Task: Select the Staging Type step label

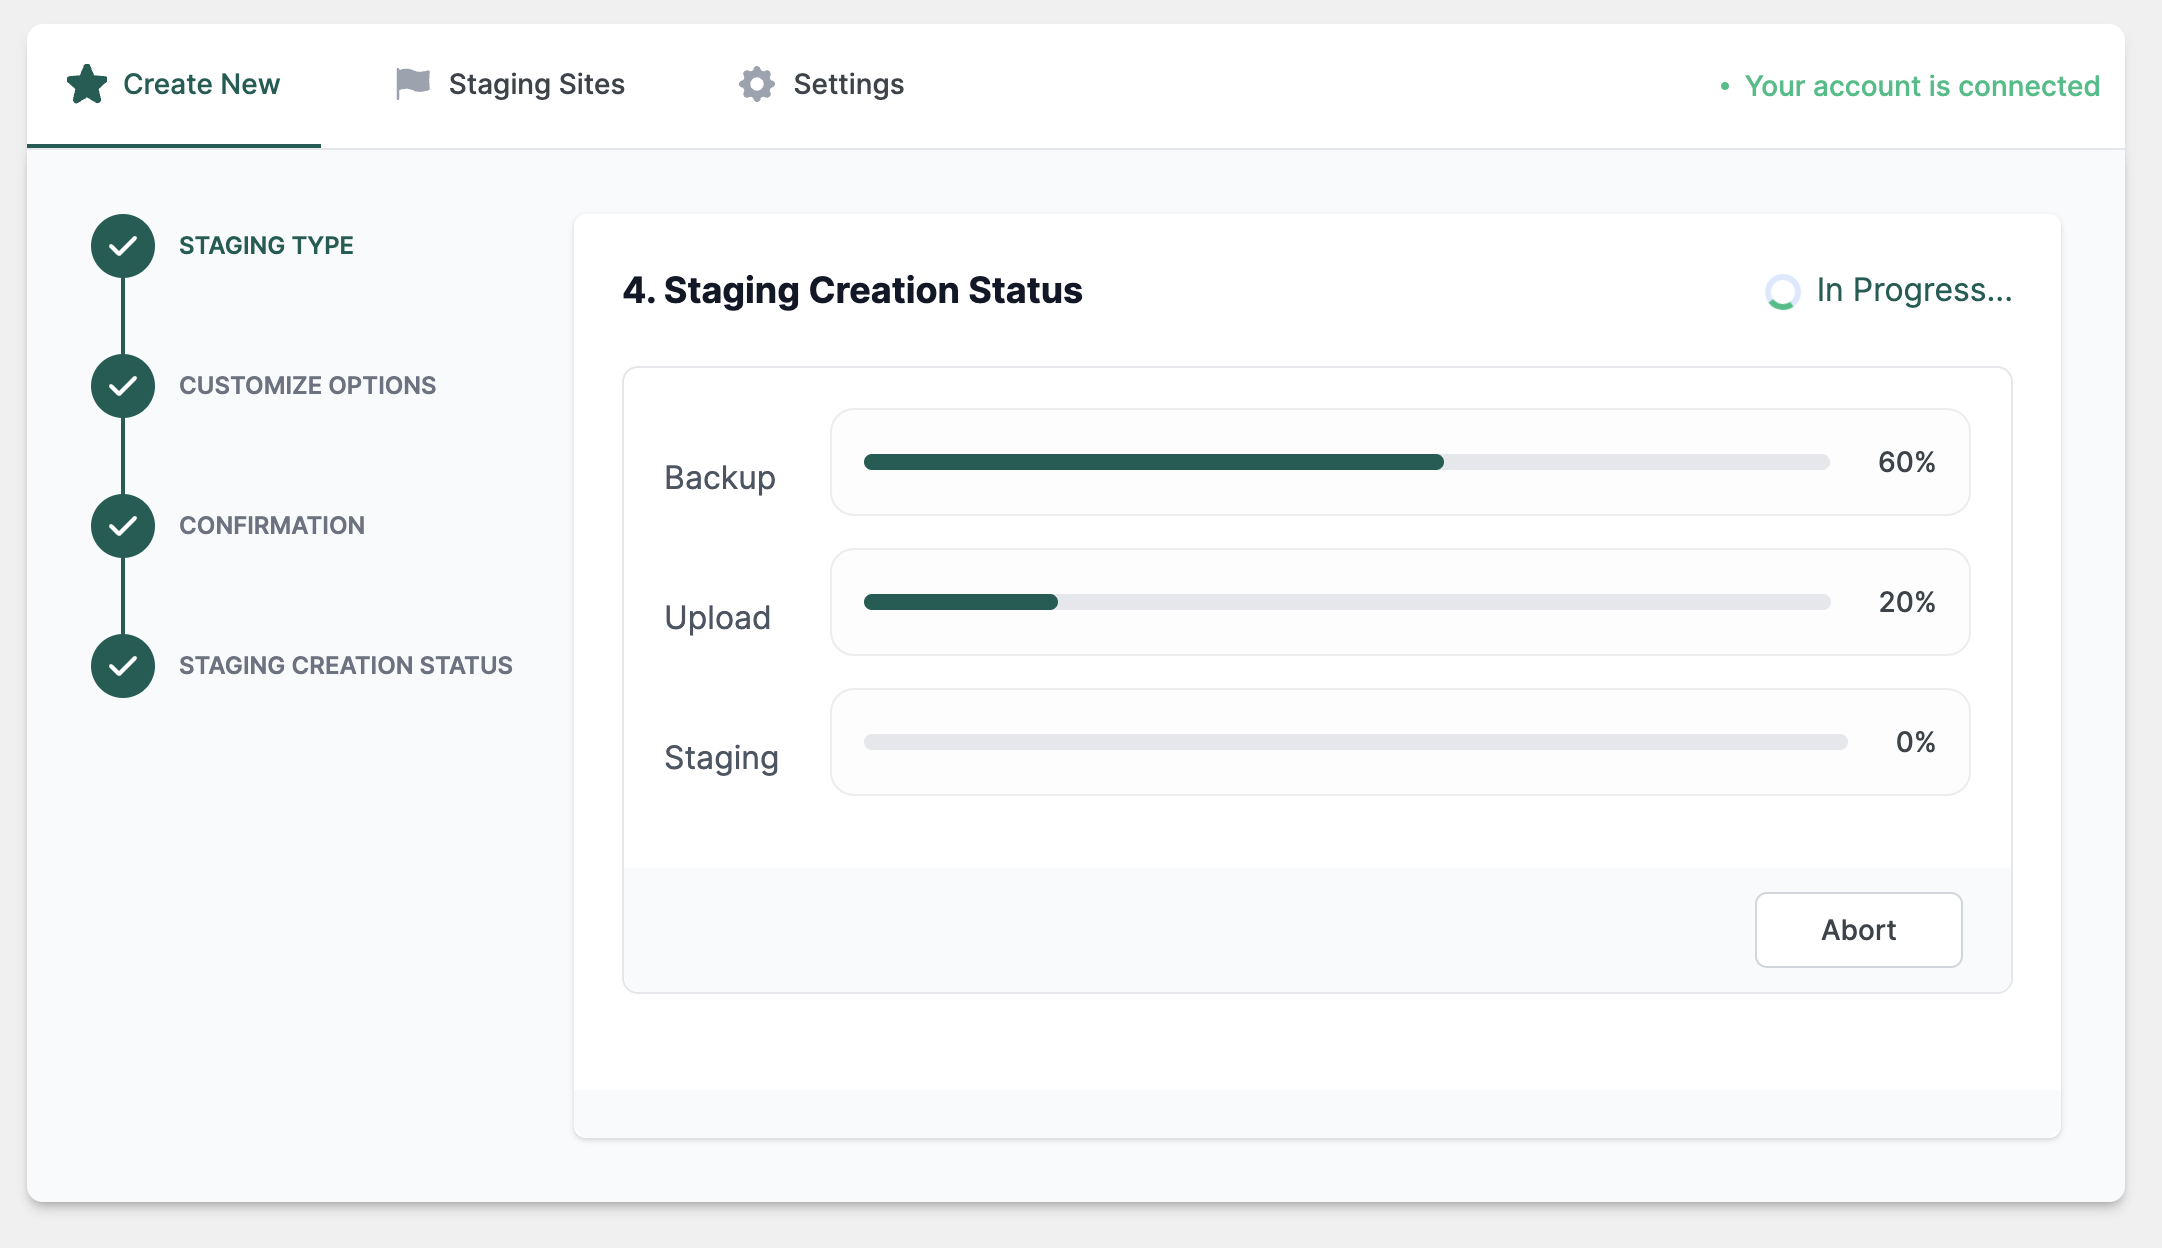Action: pyautogui.click(x=266, y=245)
